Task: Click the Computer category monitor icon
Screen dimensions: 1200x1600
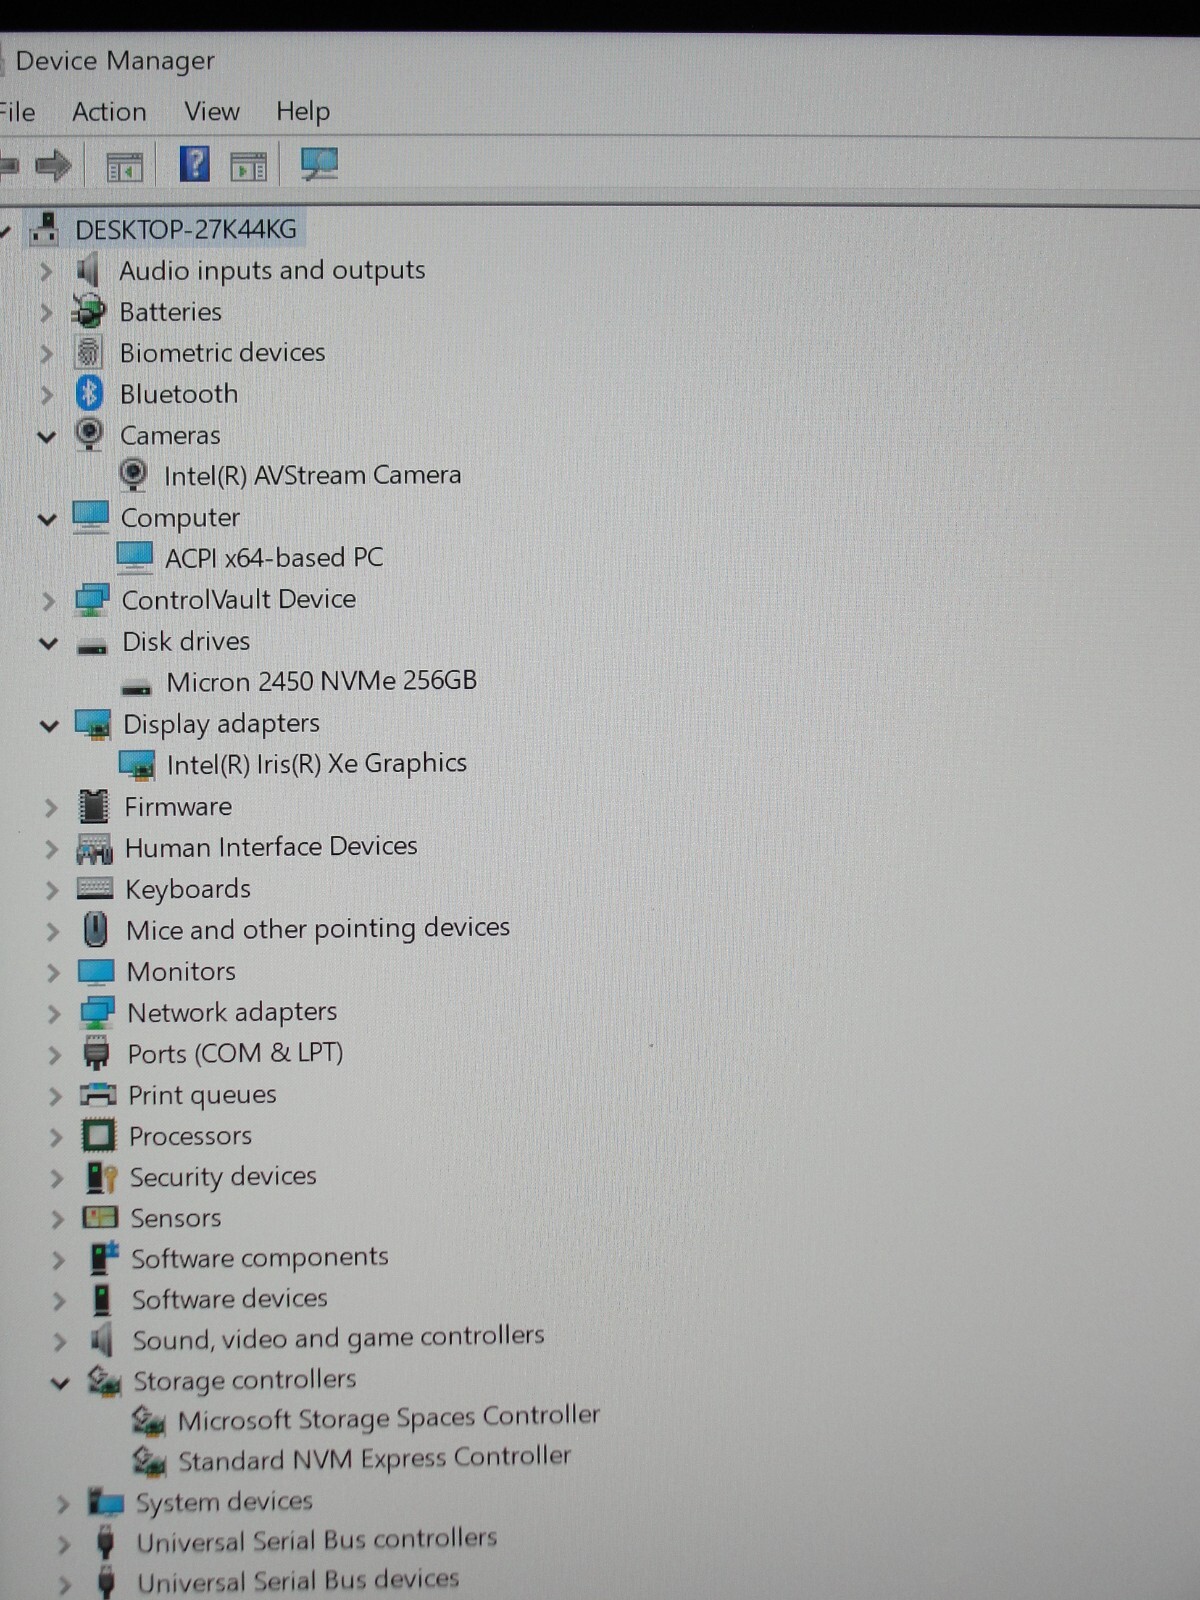Action: click(91, 517)
